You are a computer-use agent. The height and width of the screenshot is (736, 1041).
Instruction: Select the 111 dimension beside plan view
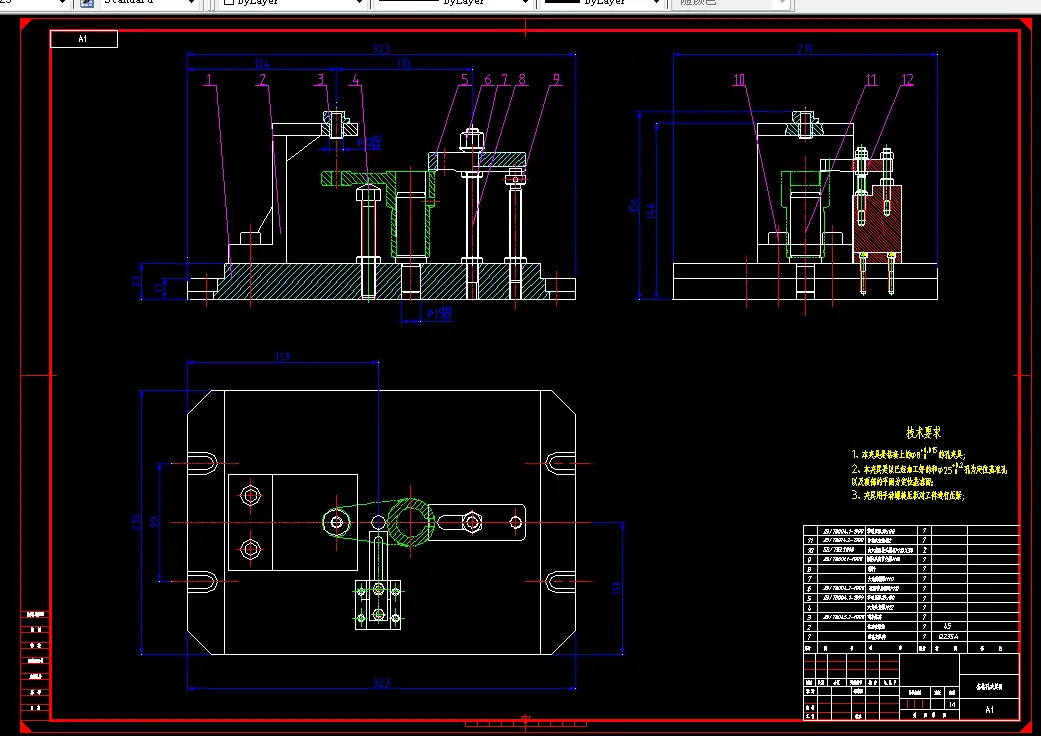point(616,588)
